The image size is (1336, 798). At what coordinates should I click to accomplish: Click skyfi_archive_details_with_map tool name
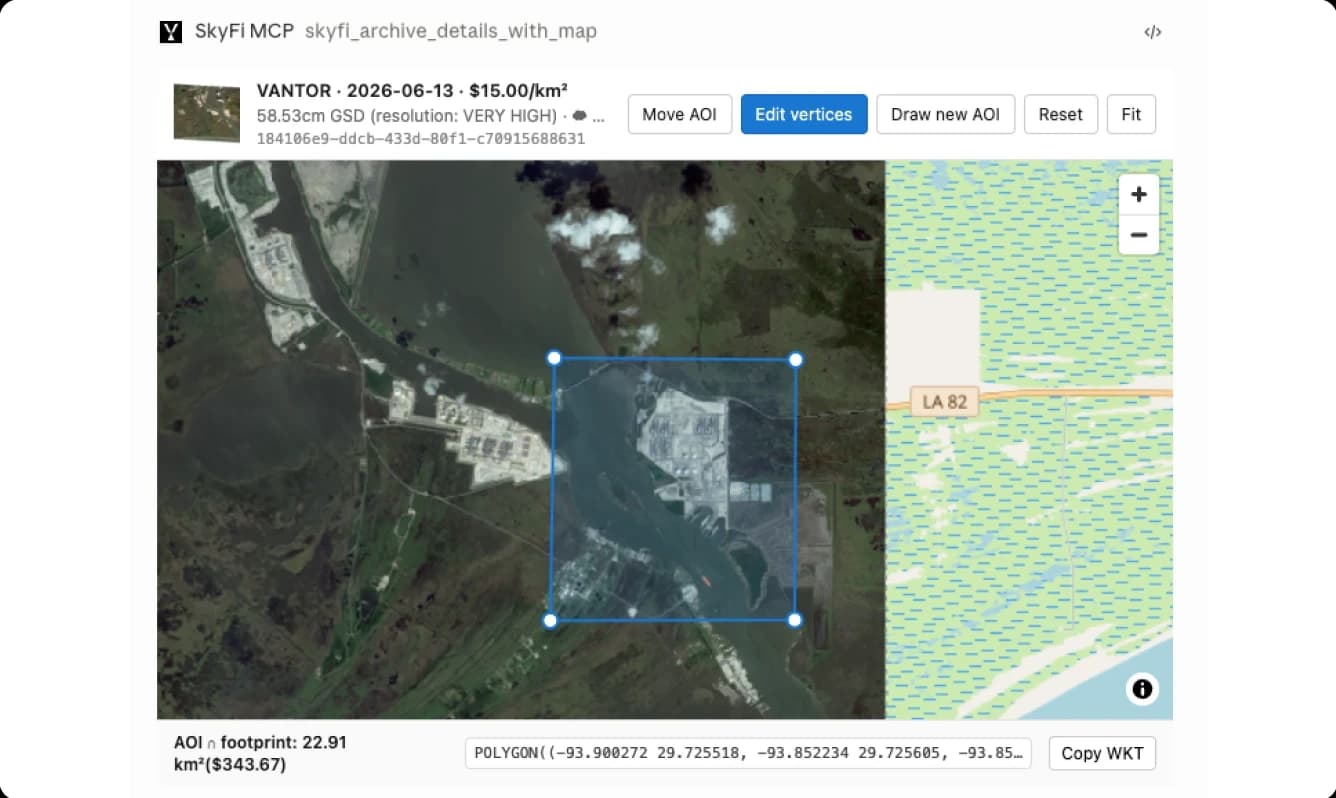(x=451, y=31)
